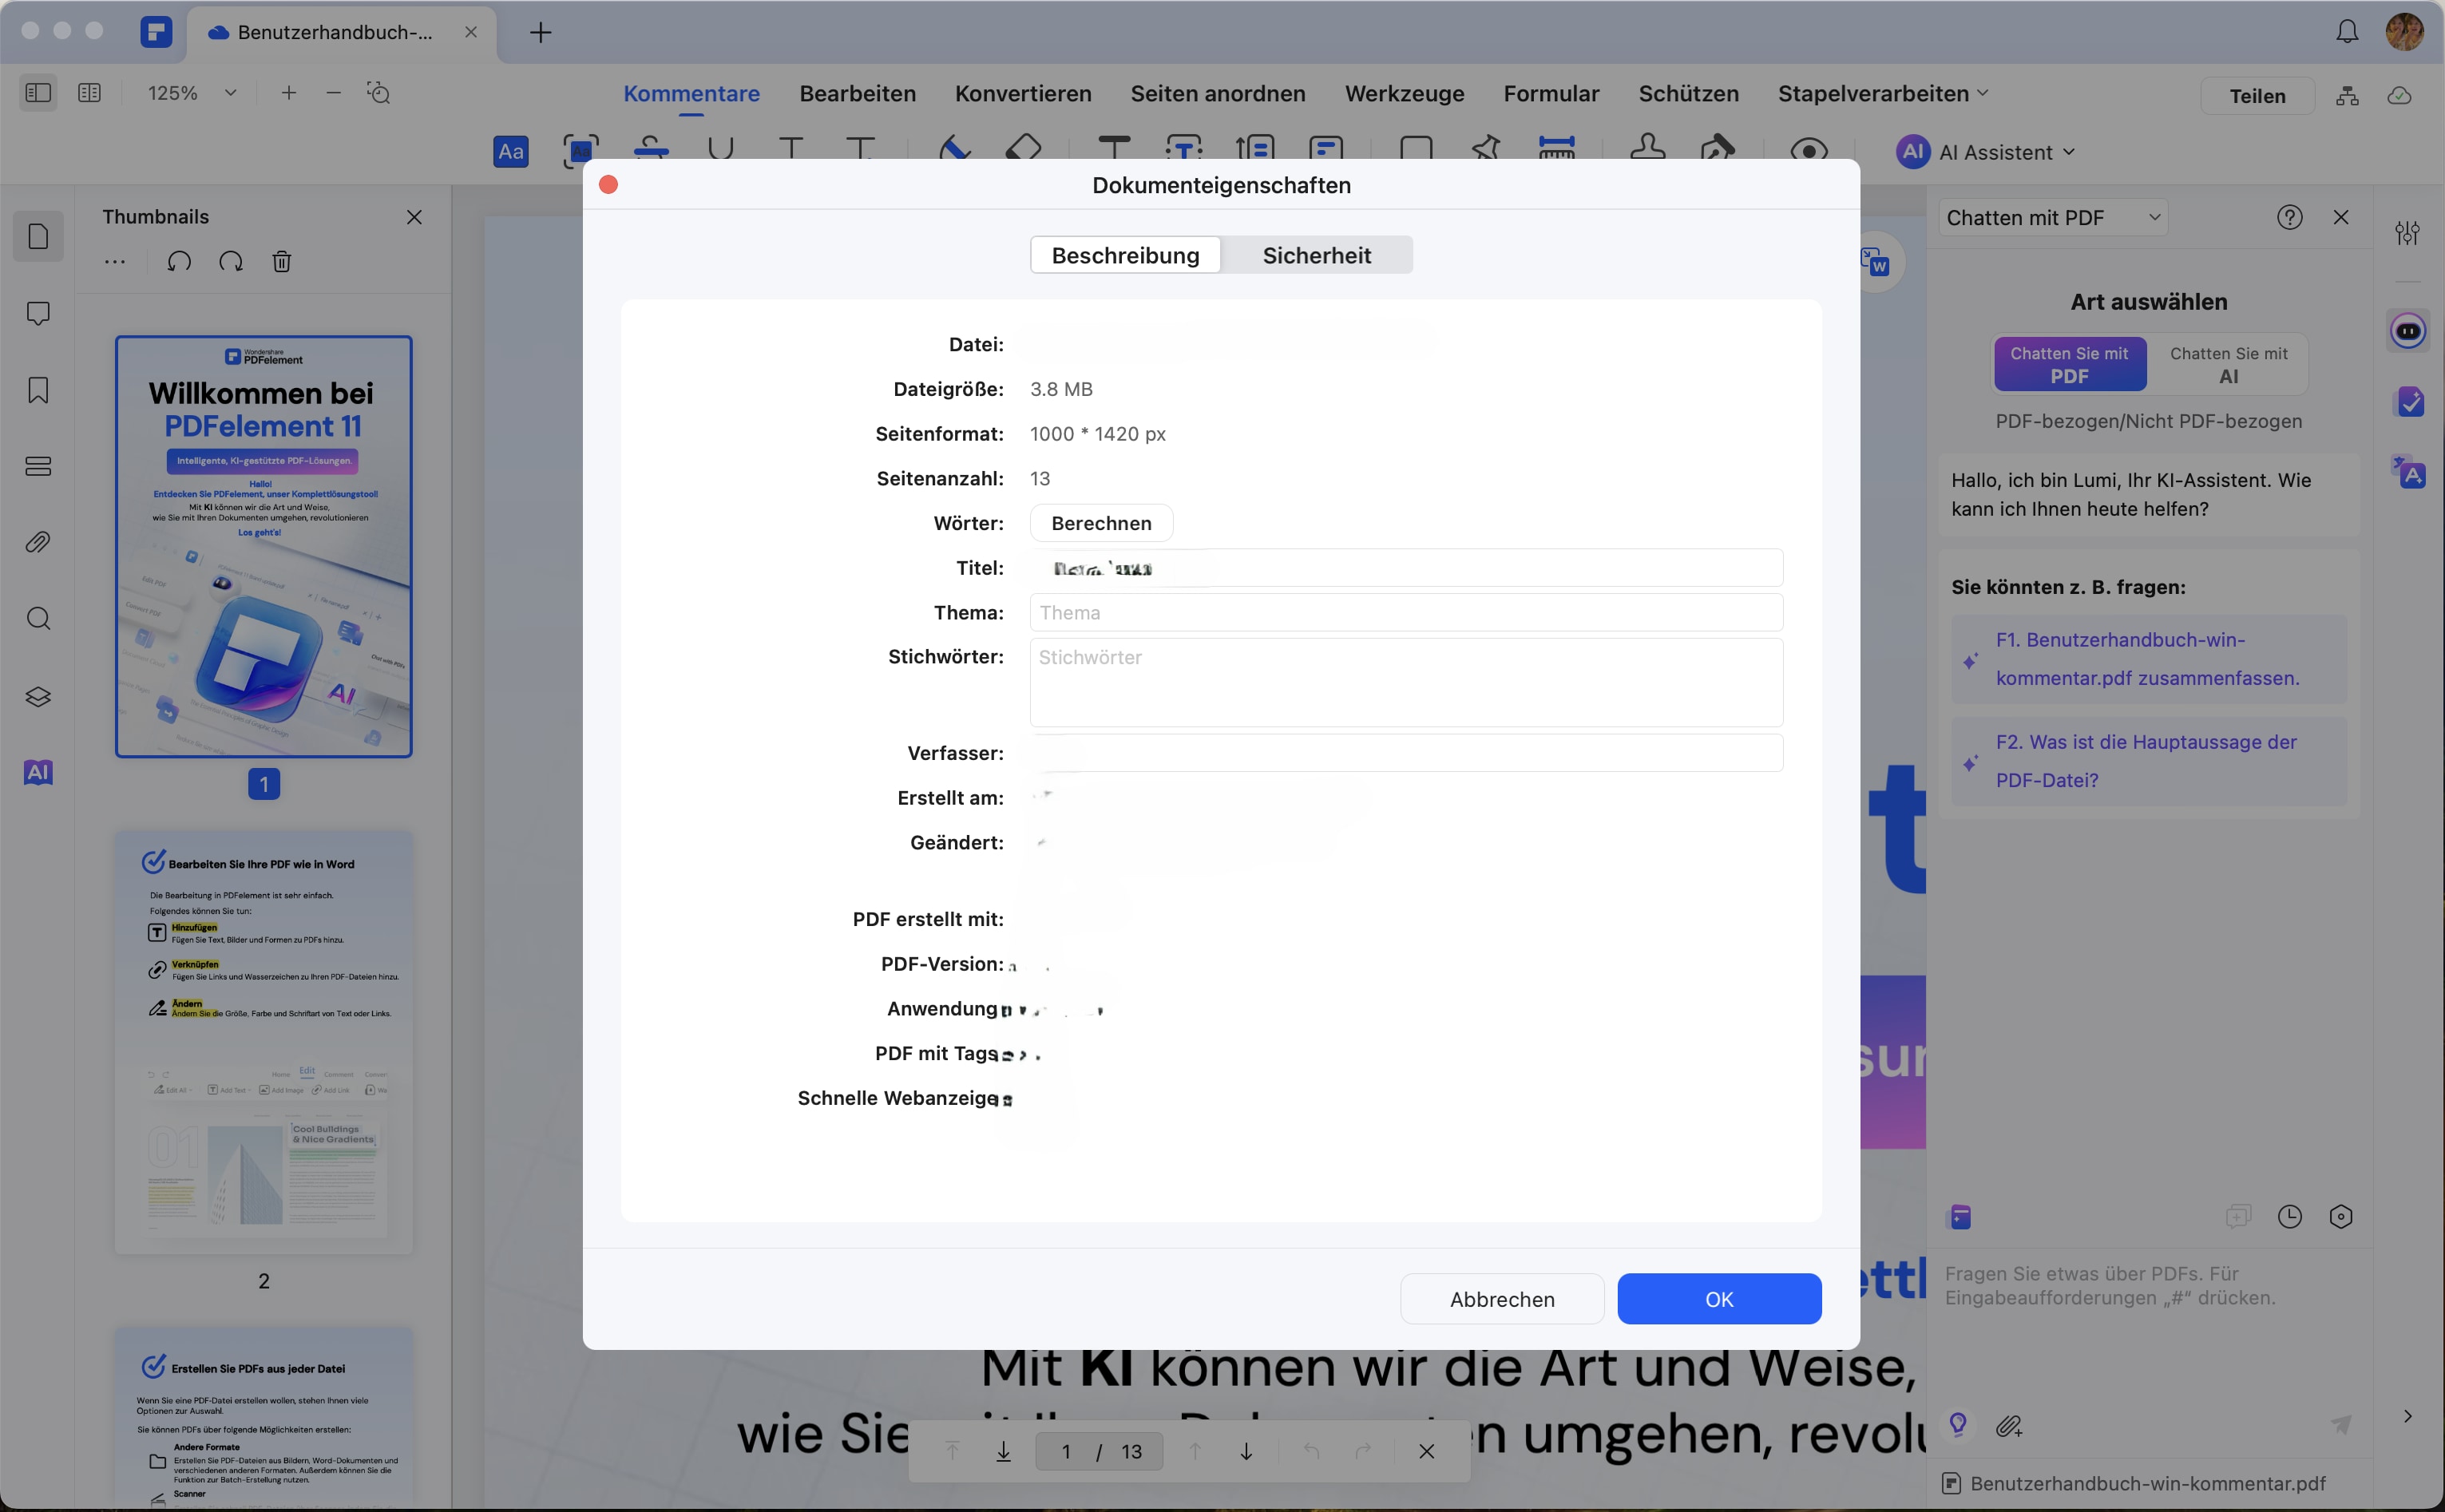This screenshot has height=1512, width=2445.
Task: Open the search panel magnifier icon
Action: (x=38, y=619)
